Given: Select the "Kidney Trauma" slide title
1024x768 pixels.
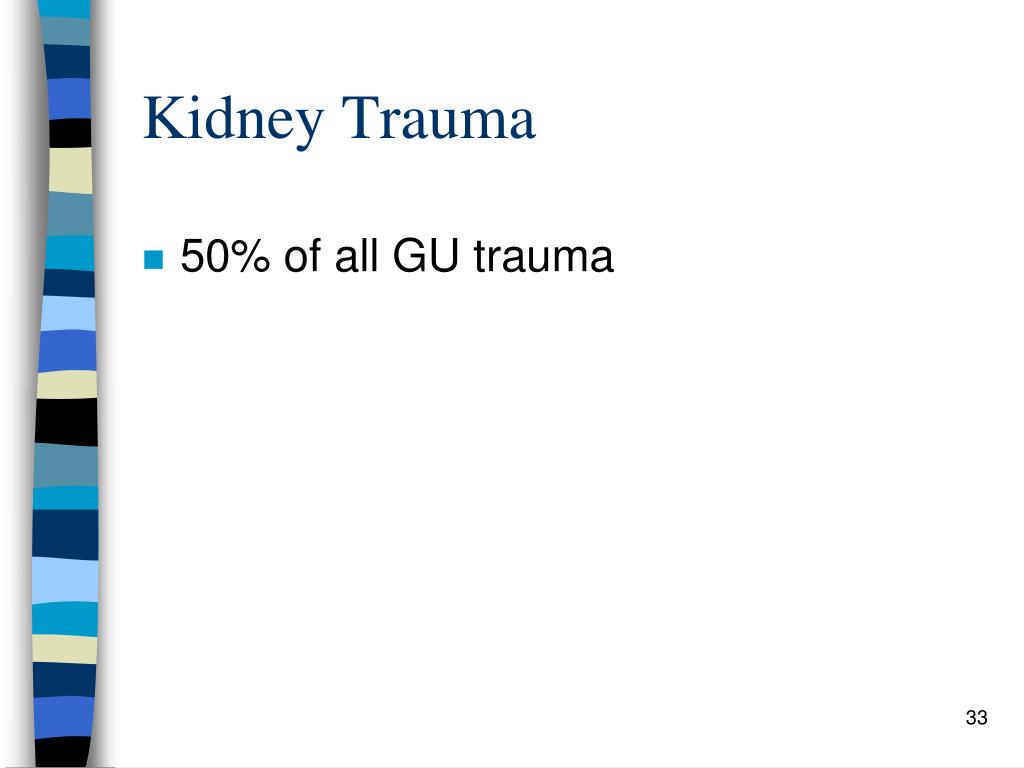Looking at the screenshot, I should point(340,120).
